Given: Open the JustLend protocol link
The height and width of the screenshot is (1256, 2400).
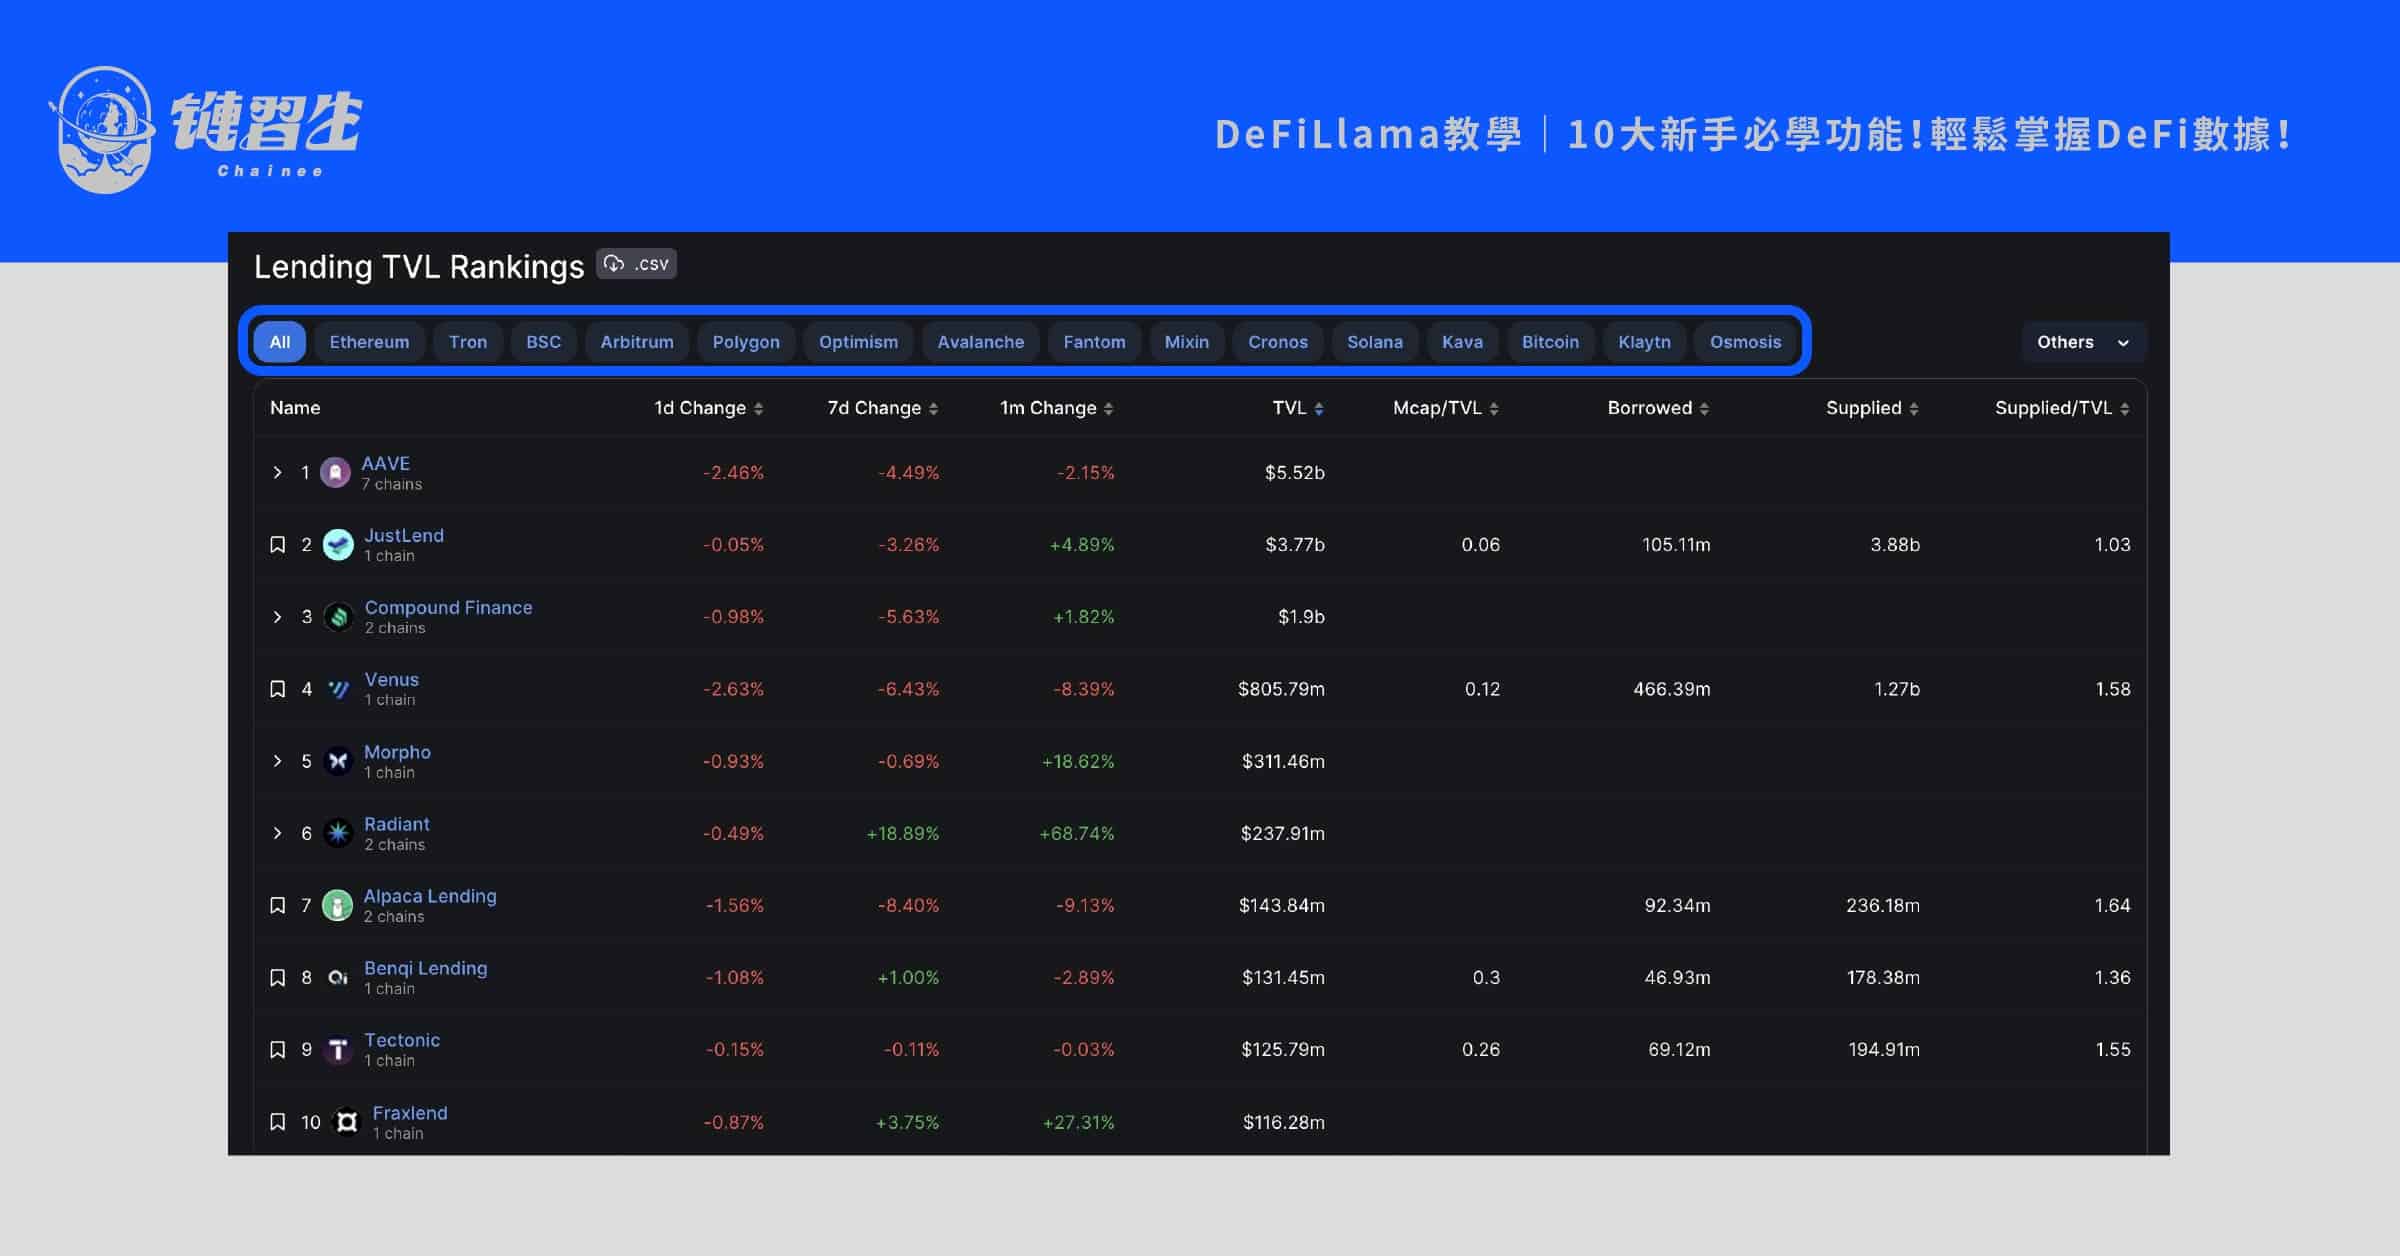Looking at the screenshot, I should click(404, 536).
